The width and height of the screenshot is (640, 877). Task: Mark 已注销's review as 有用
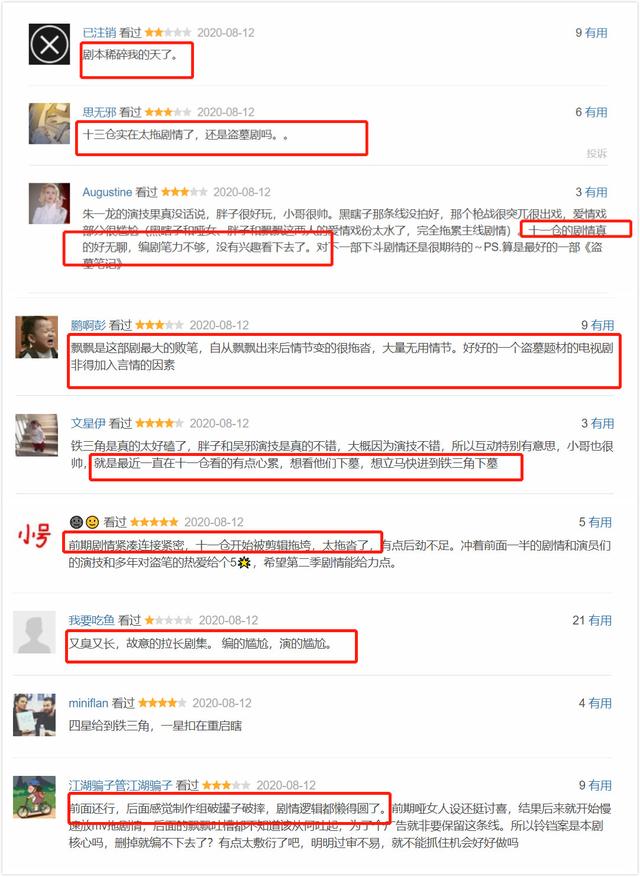tap(596, 33)
